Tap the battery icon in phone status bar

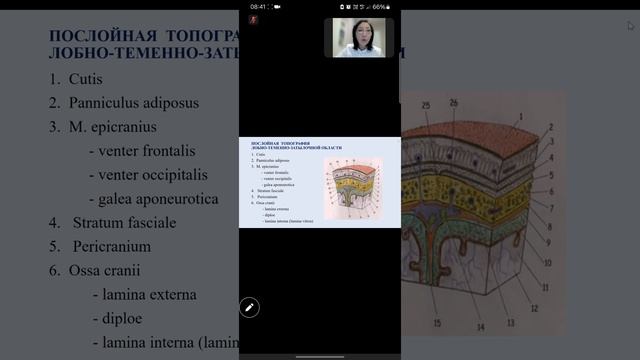click(x=388, y=7)
